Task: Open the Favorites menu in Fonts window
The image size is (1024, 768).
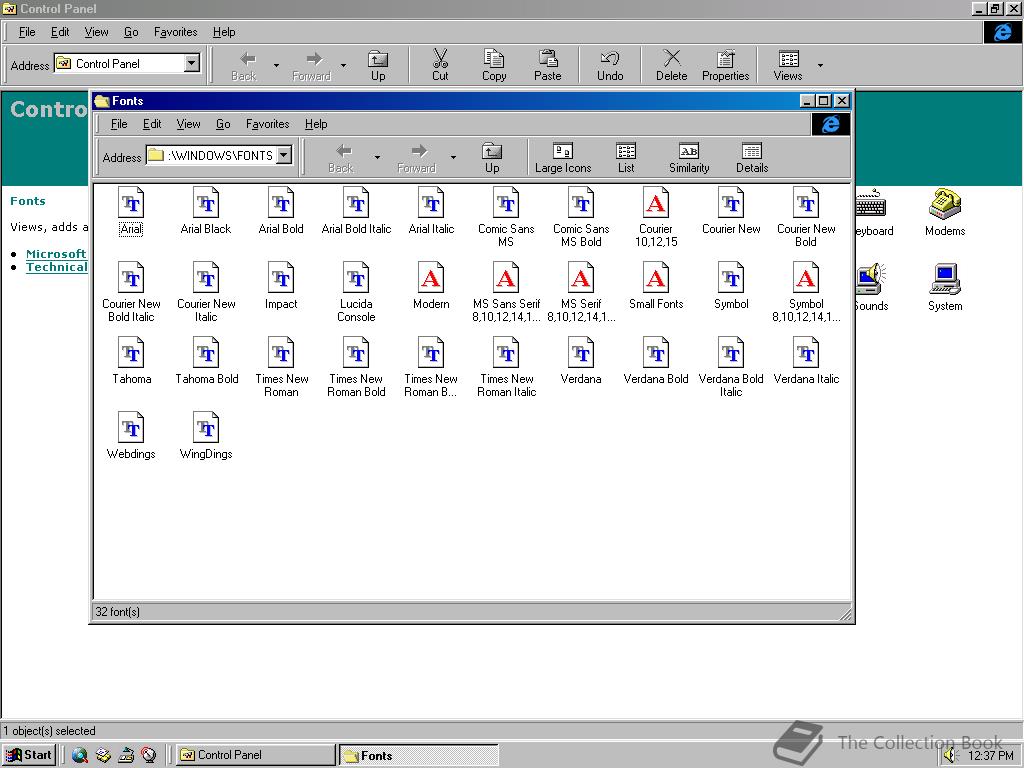Action: click(x=267, y=124)
